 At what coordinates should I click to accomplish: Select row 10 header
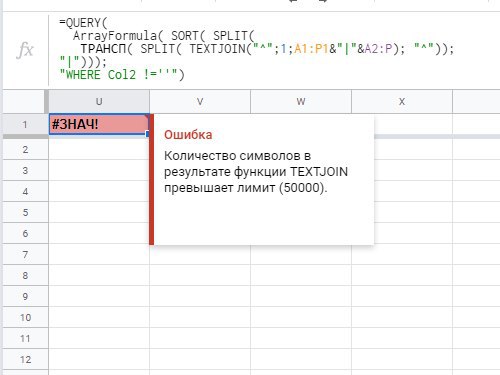(25, 317)
